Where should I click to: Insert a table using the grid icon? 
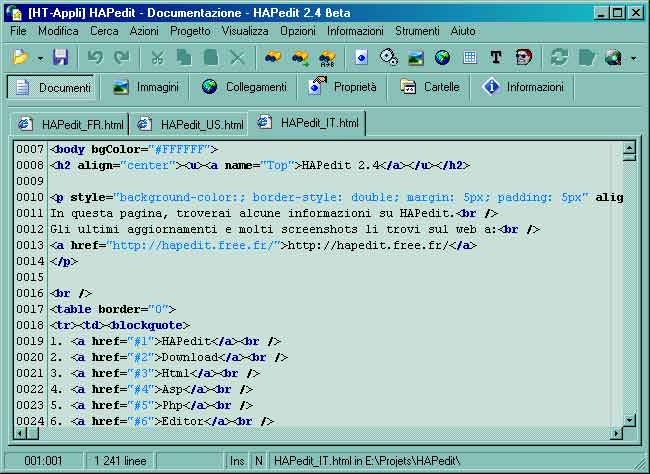(470, 58)
